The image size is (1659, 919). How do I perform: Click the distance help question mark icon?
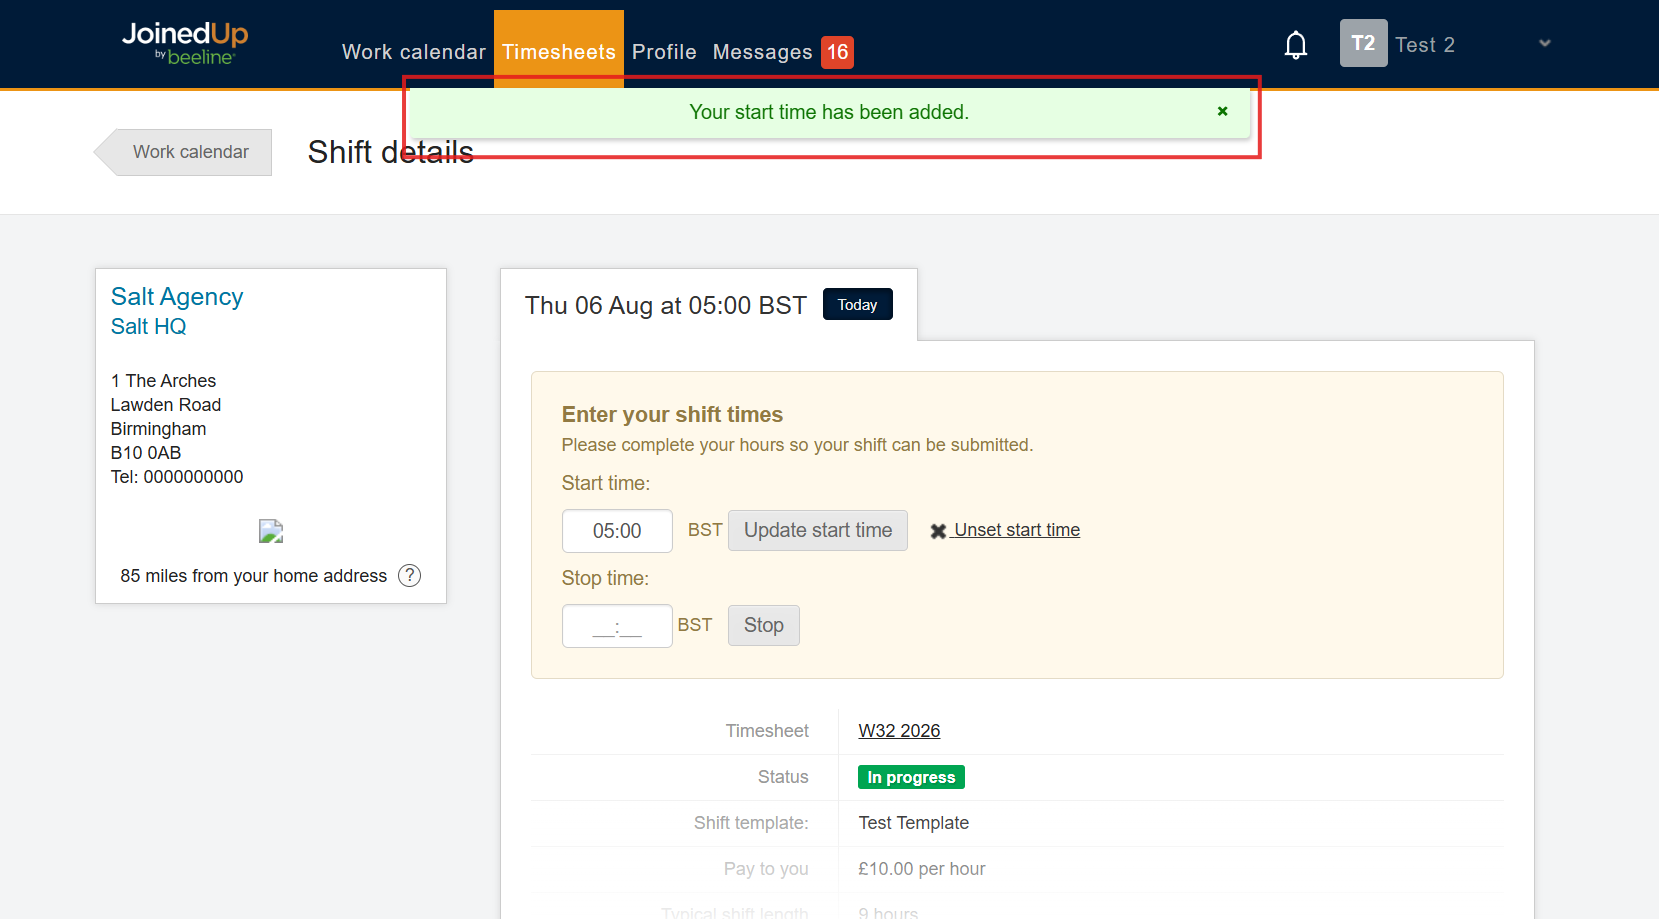[x=409, y=575]
